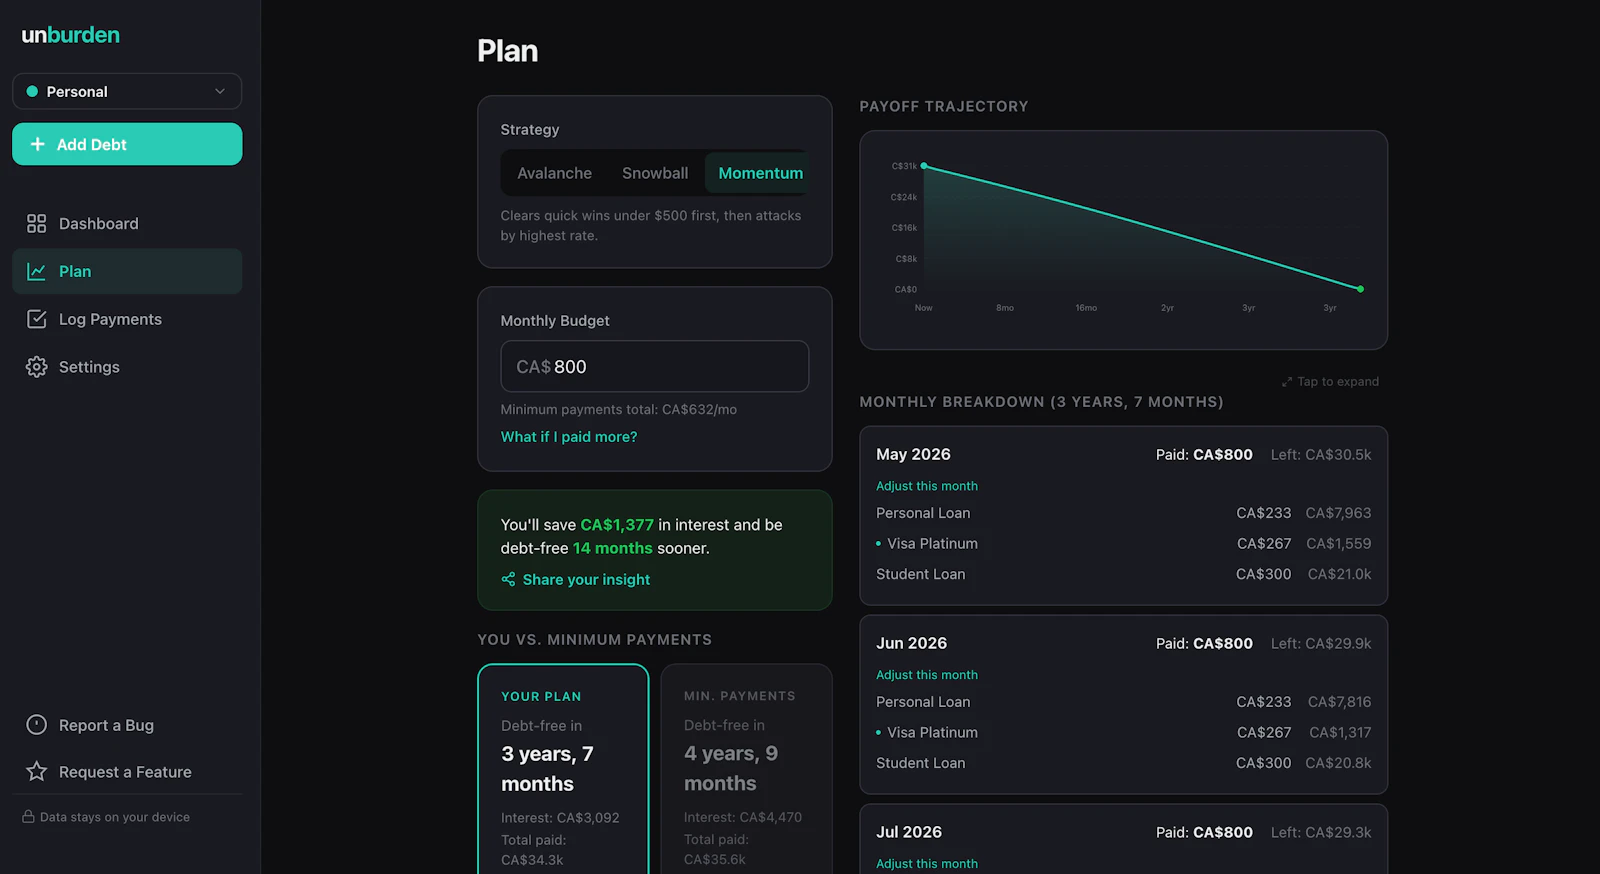Click the expand arrows icon near Tap to expand
The image size is (1600, 874).
(x=1287, y=382)
